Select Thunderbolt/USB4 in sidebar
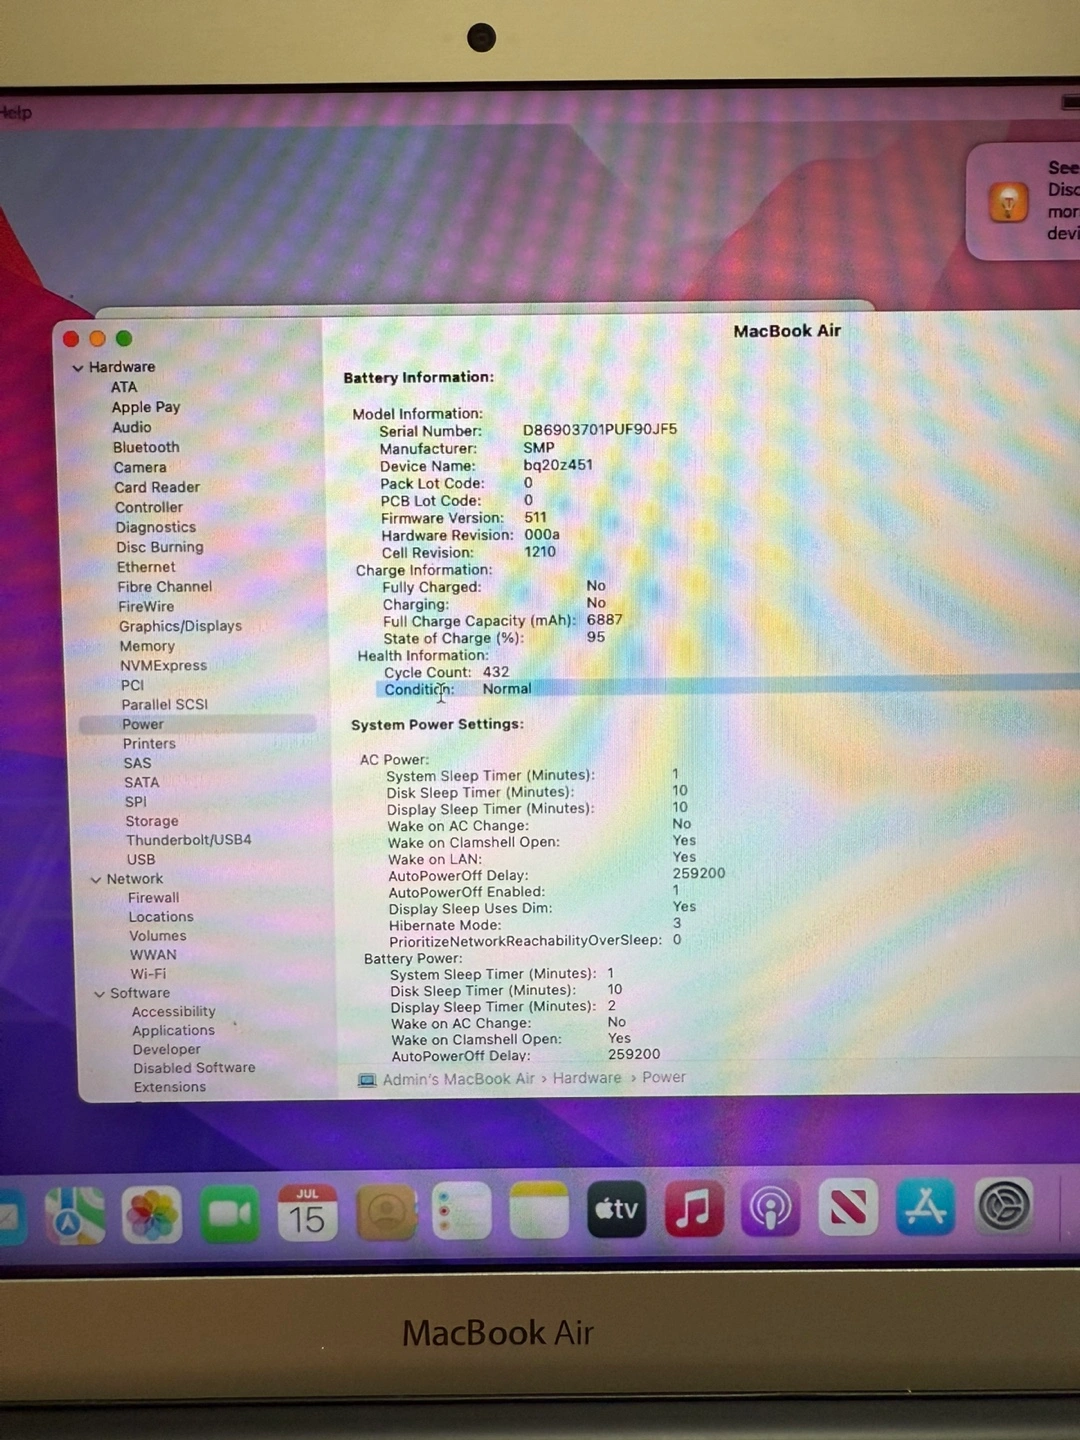The height and width of the screenshot is (1440, 1080). coord(189,840)
